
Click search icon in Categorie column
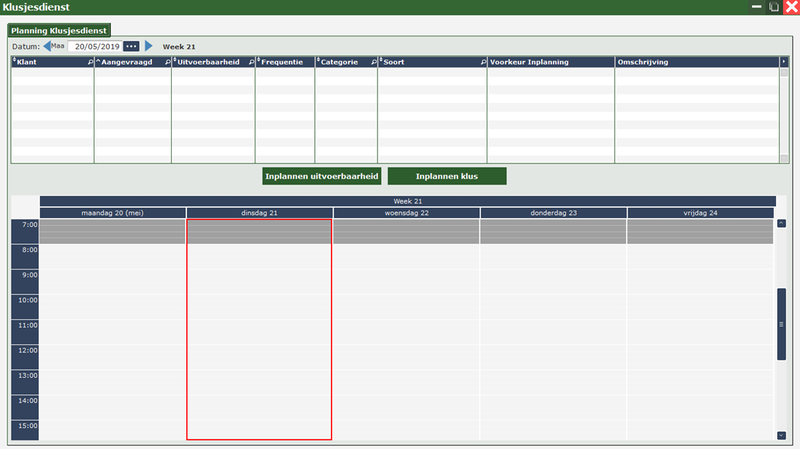pos(373,62)
